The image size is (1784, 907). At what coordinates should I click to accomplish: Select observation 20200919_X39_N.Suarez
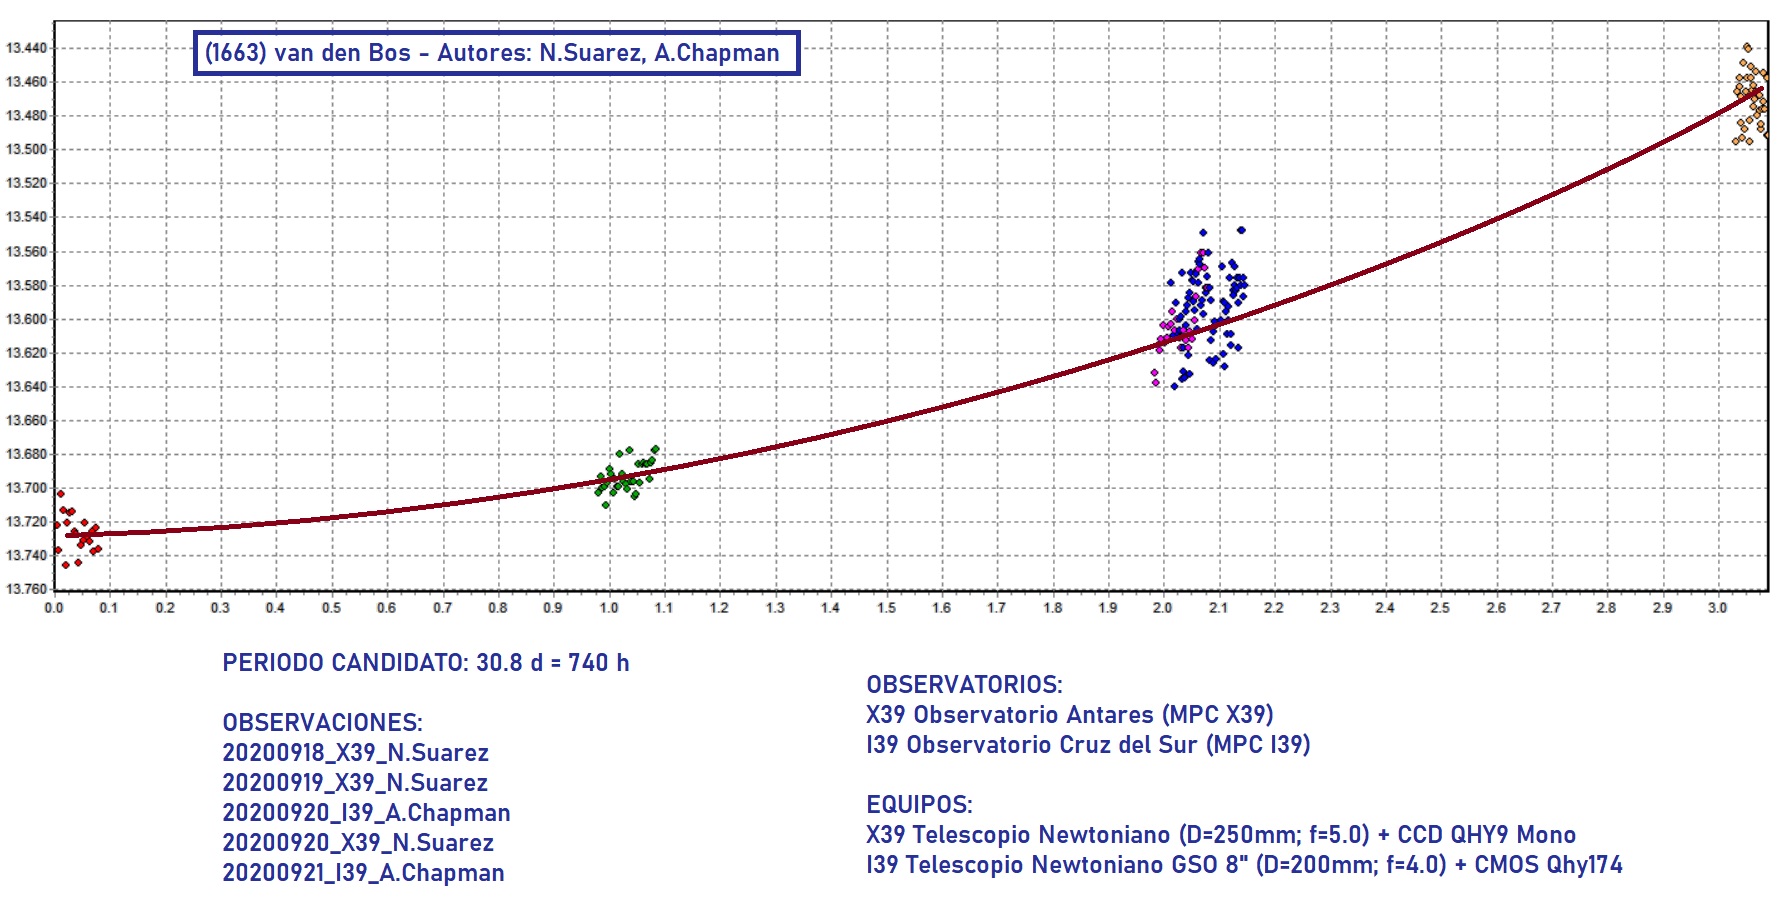[355, 783]
